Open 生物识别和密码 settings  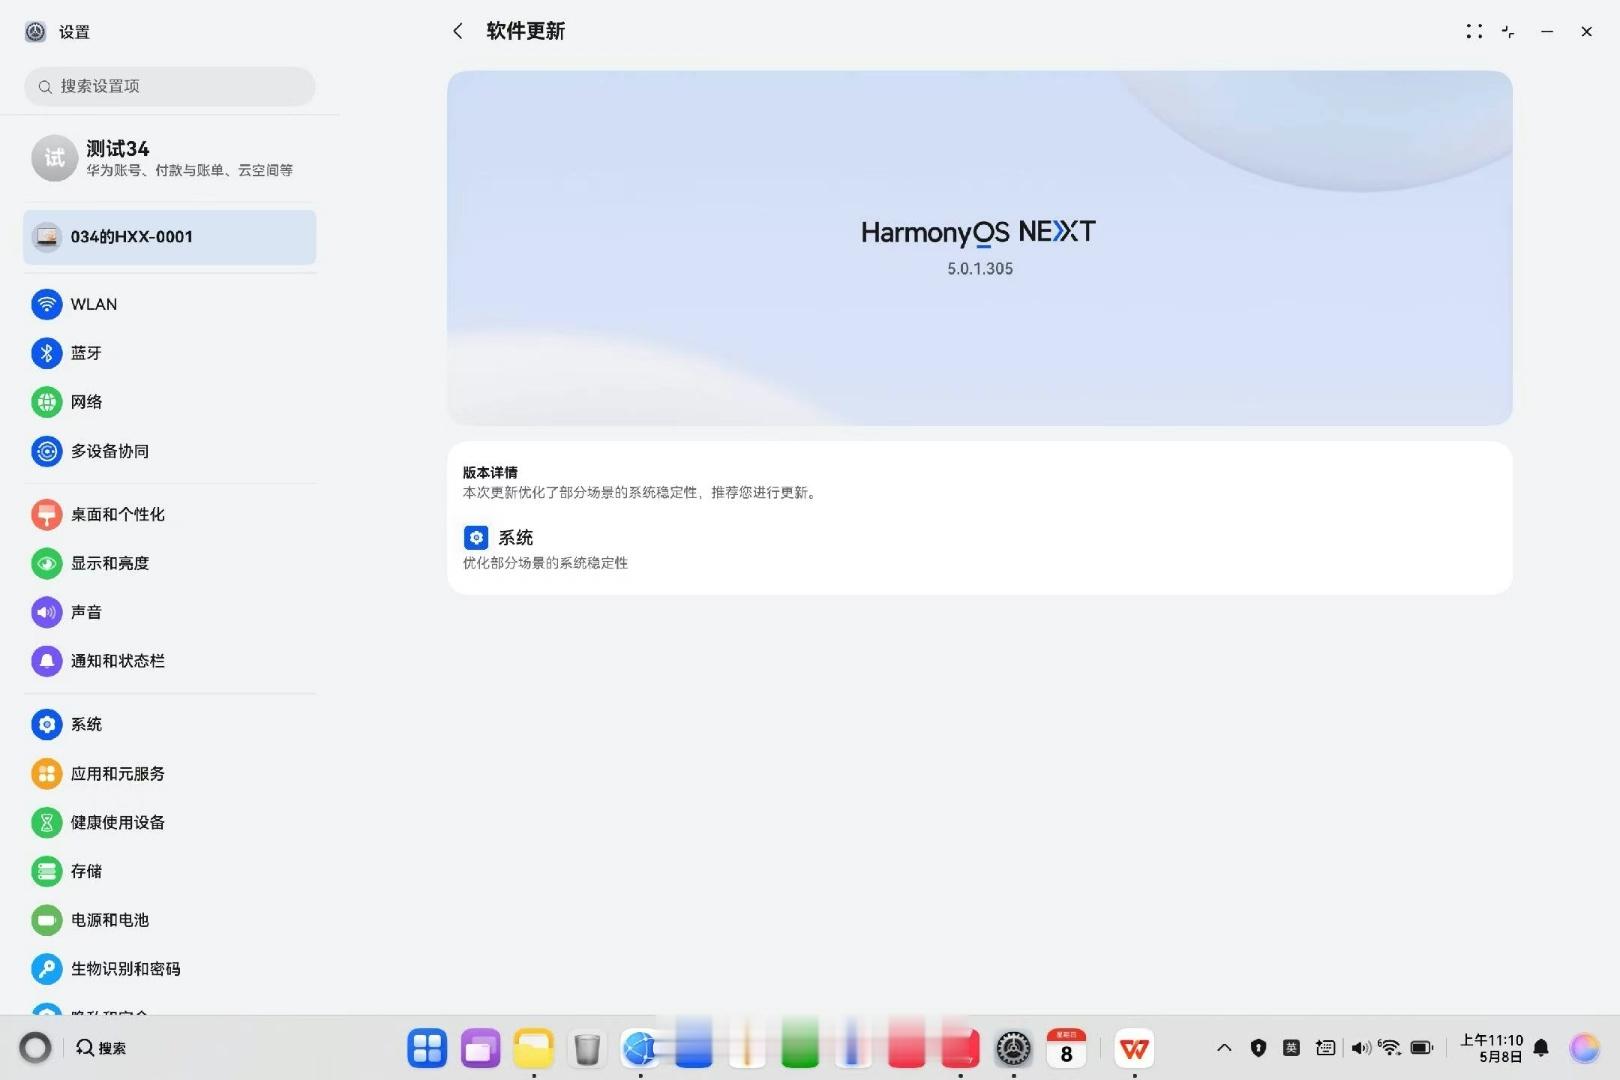[x=170, y=969]
